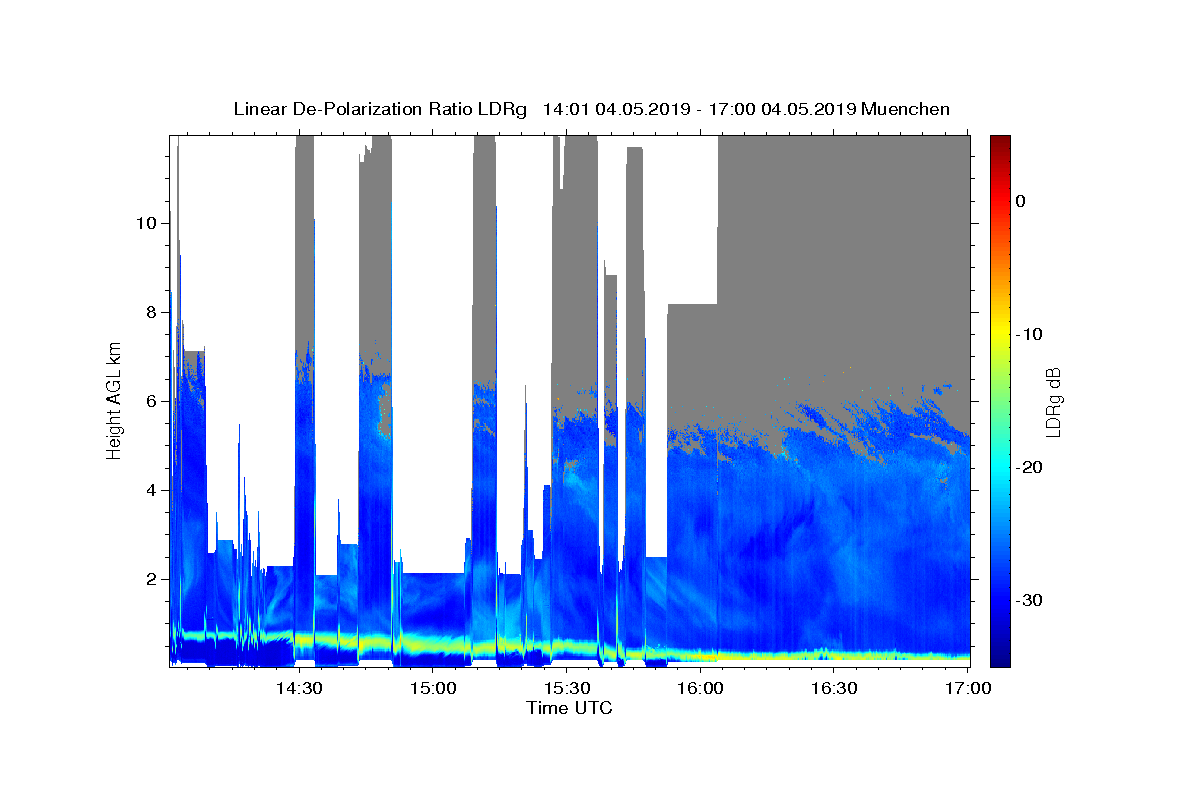Click the 17:00 time tick label
Screen dimensions: 1200x800
point(968,689)
